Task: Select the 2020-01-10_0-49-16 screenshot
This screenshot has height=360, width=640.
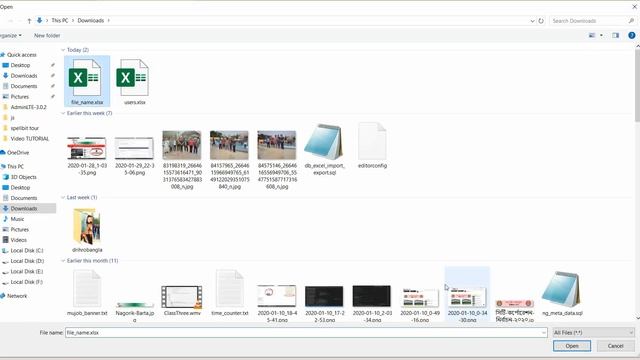Action: click(x=420, y=304)
